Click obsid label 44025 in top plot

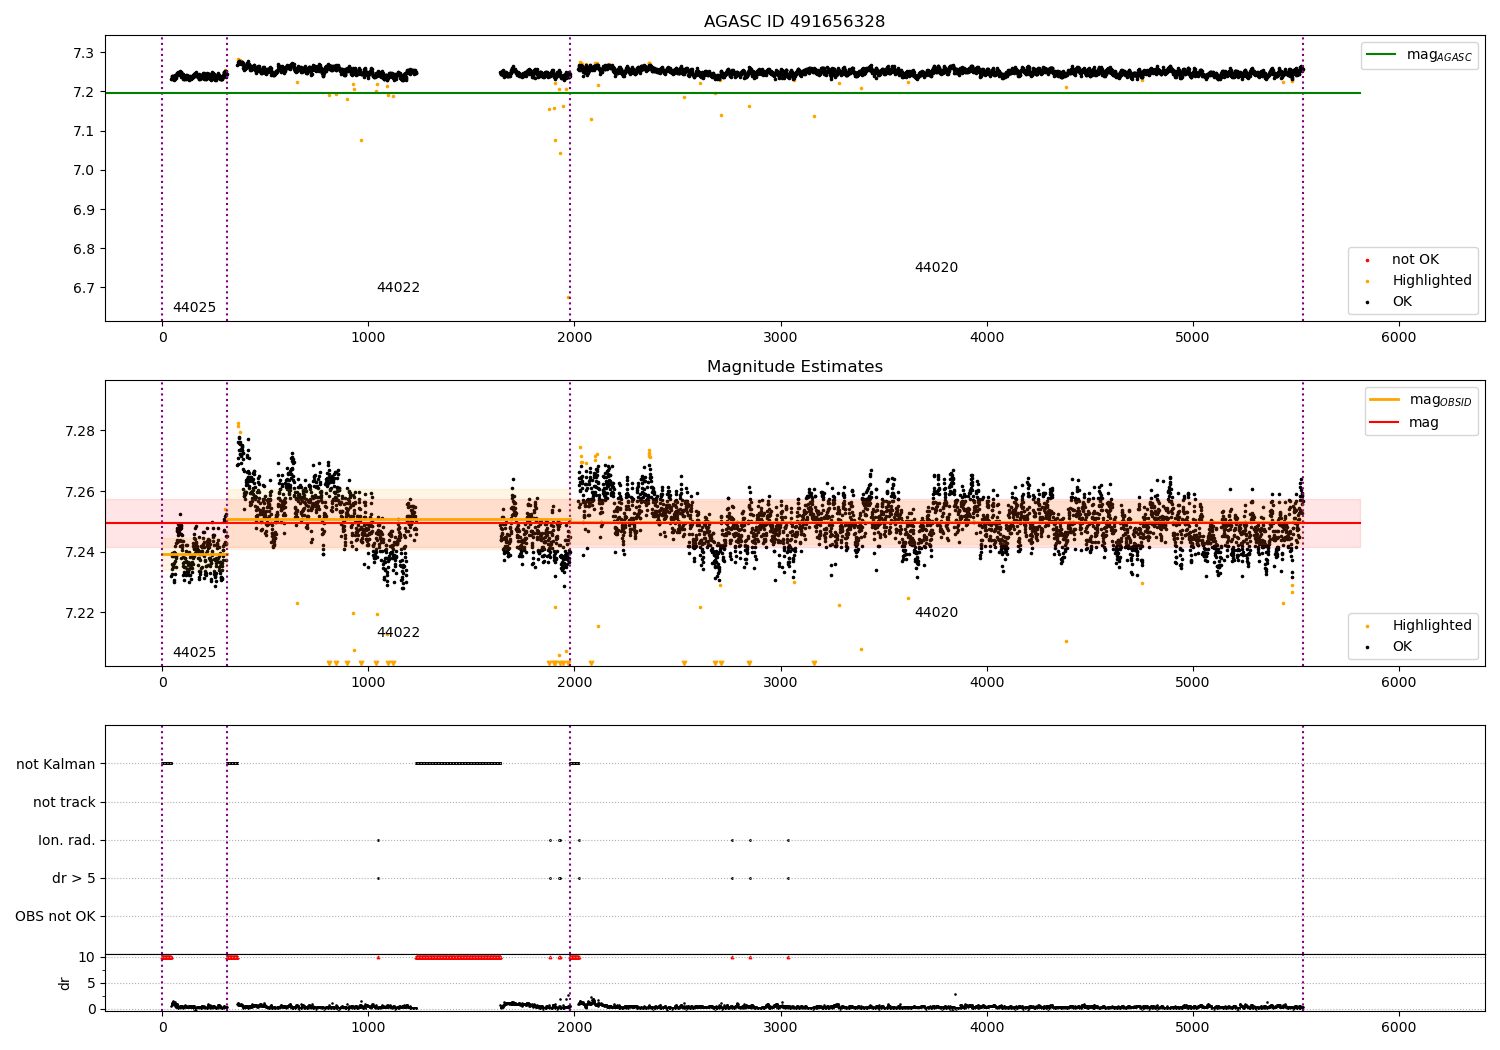pyautogui.click(x=194, y=308)
